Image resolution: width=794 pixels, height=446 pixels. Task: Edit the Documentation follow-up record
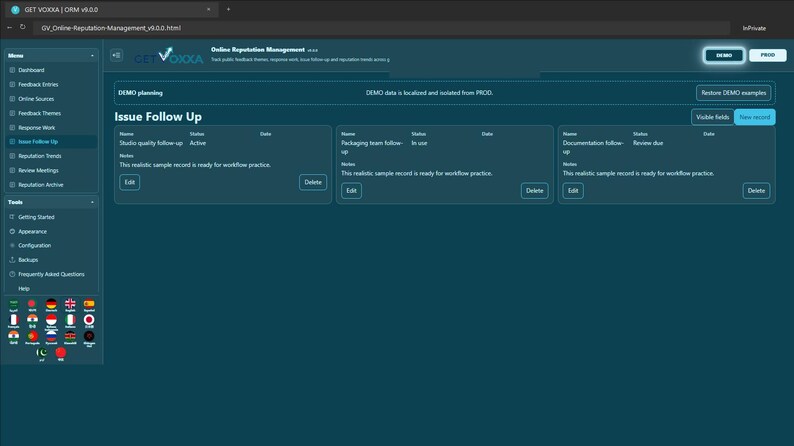(x=573, y=191)
